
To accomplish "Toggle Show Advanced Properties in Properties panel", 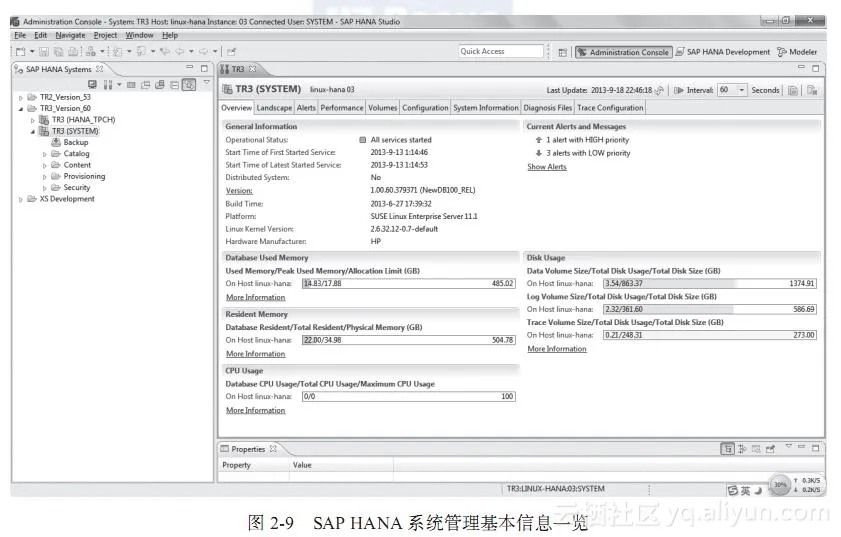I will 742,449.
